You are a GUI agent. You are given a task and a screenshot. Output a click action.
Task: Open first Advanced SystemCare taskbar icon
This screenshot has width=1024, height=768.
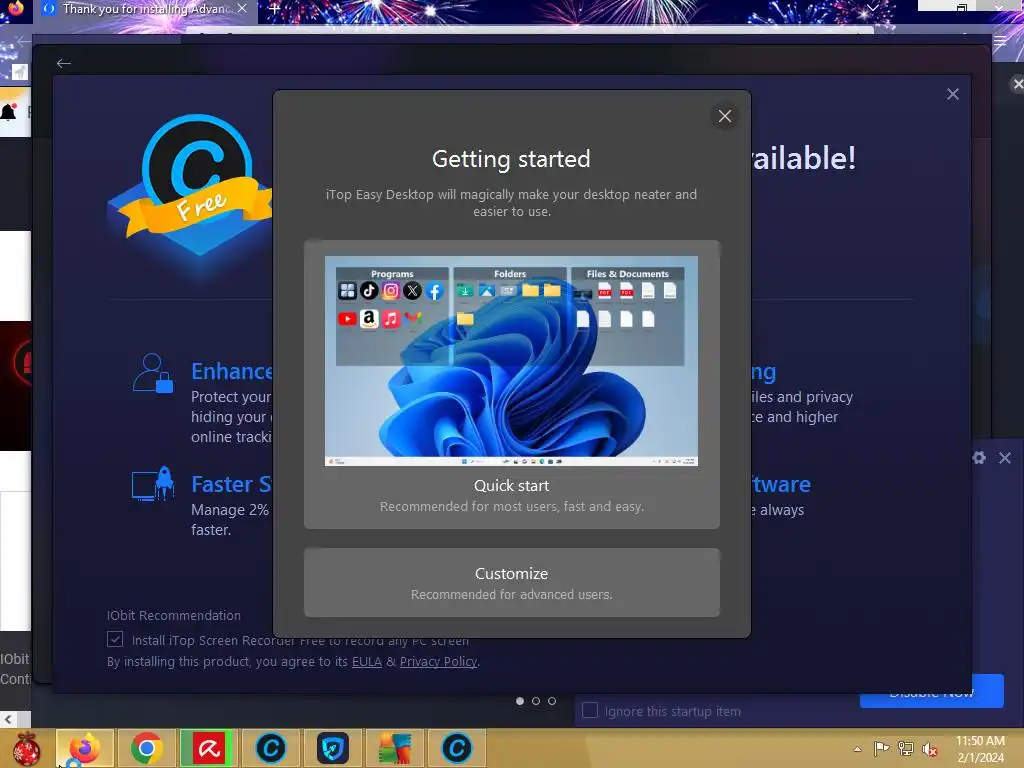270,748
